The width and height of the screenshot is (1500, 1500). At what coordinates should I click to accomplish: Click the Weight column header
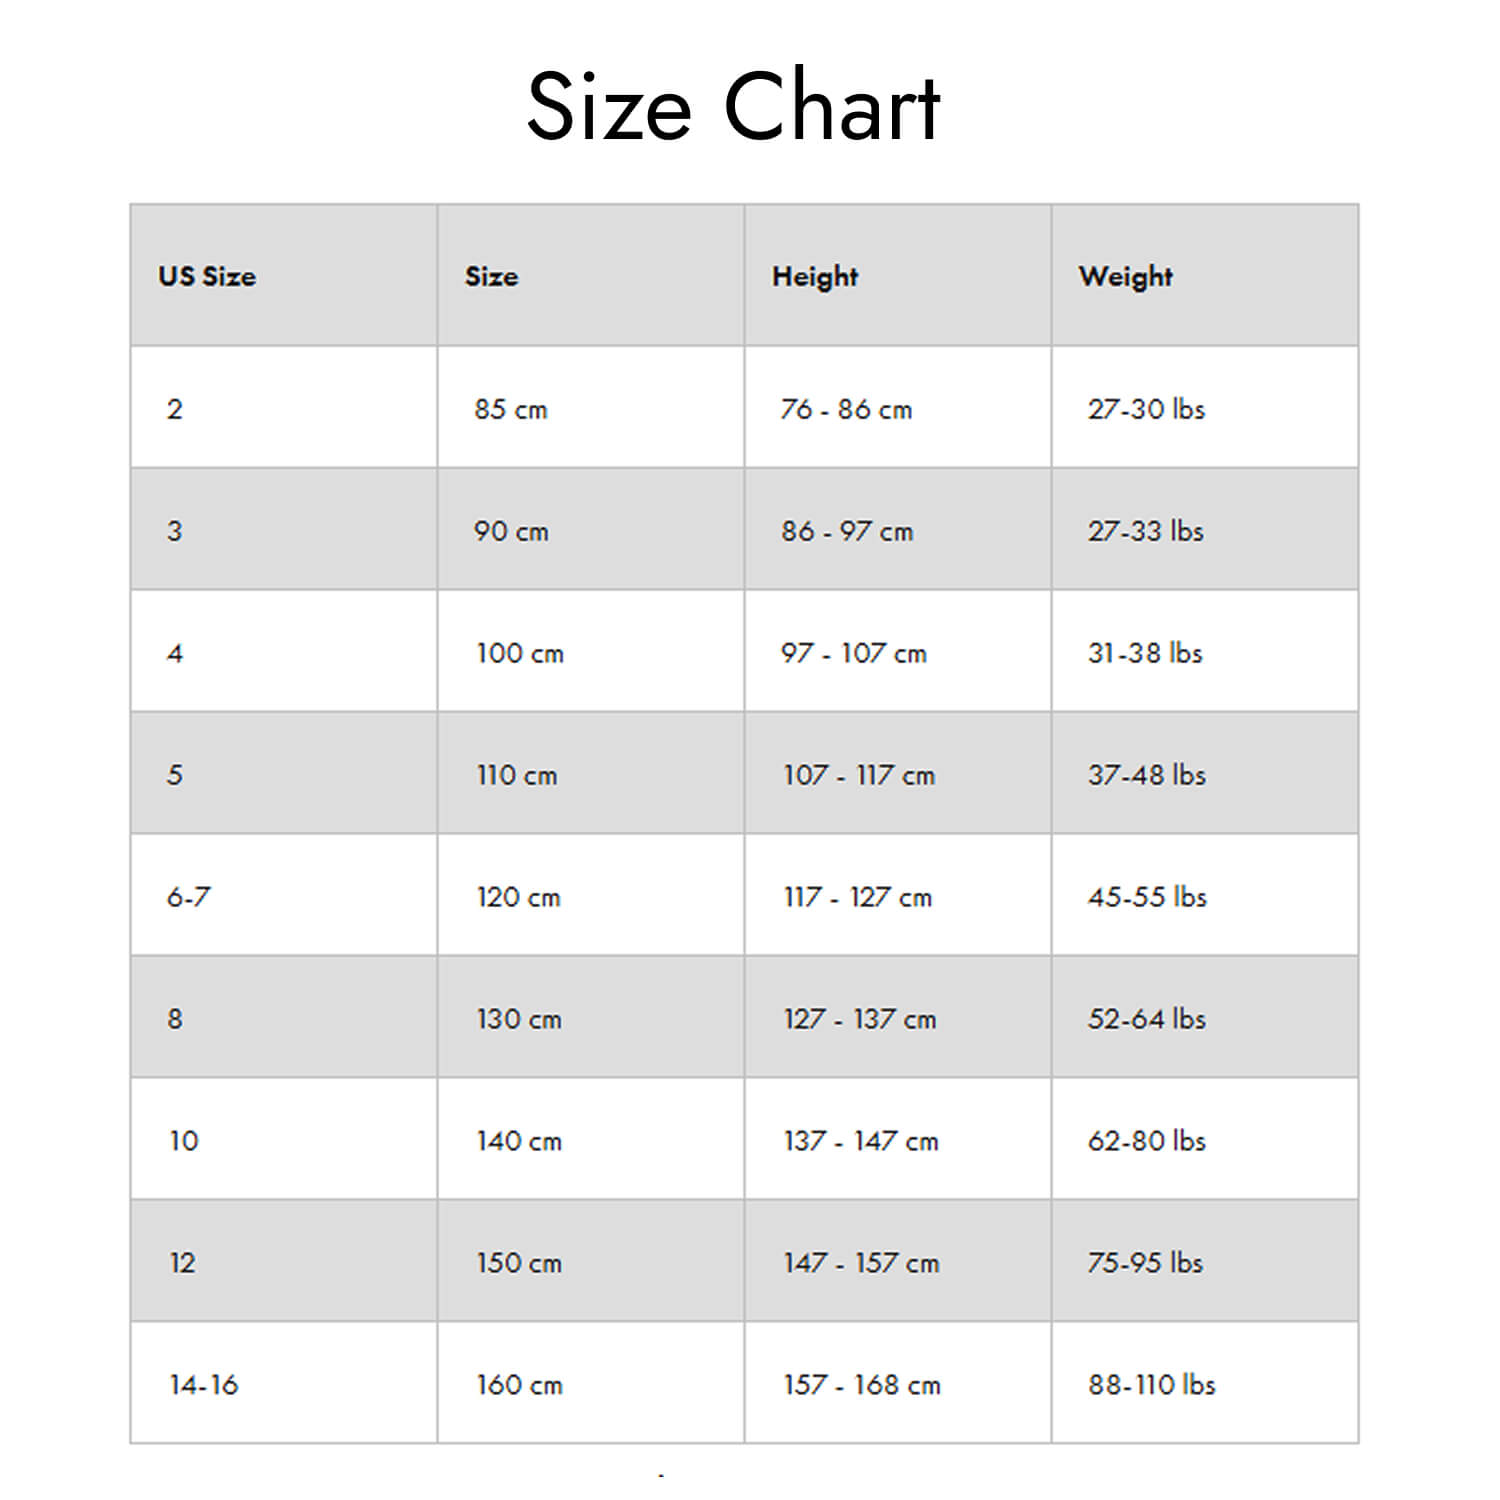click(x=1205, y=276)
